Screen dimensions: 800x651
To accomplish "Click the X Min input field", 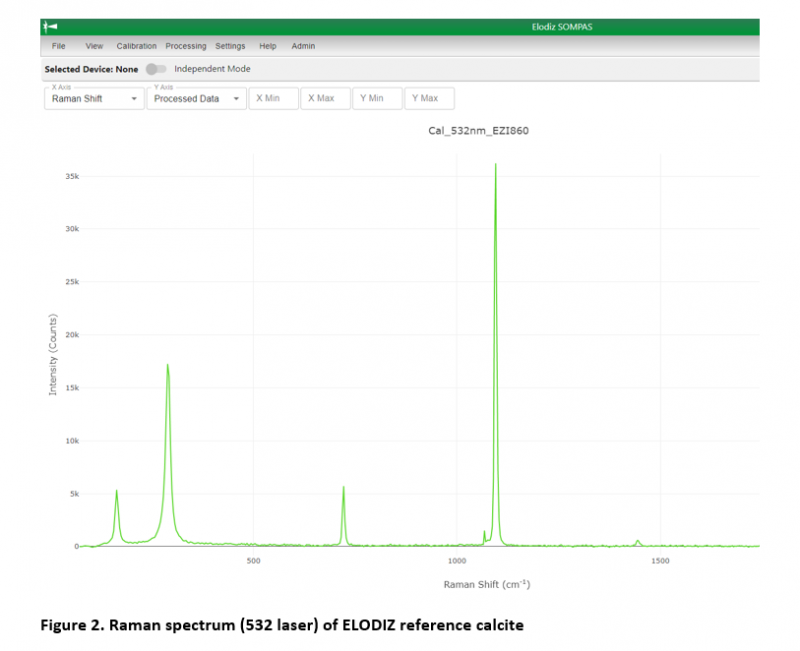I will point(273,98).
